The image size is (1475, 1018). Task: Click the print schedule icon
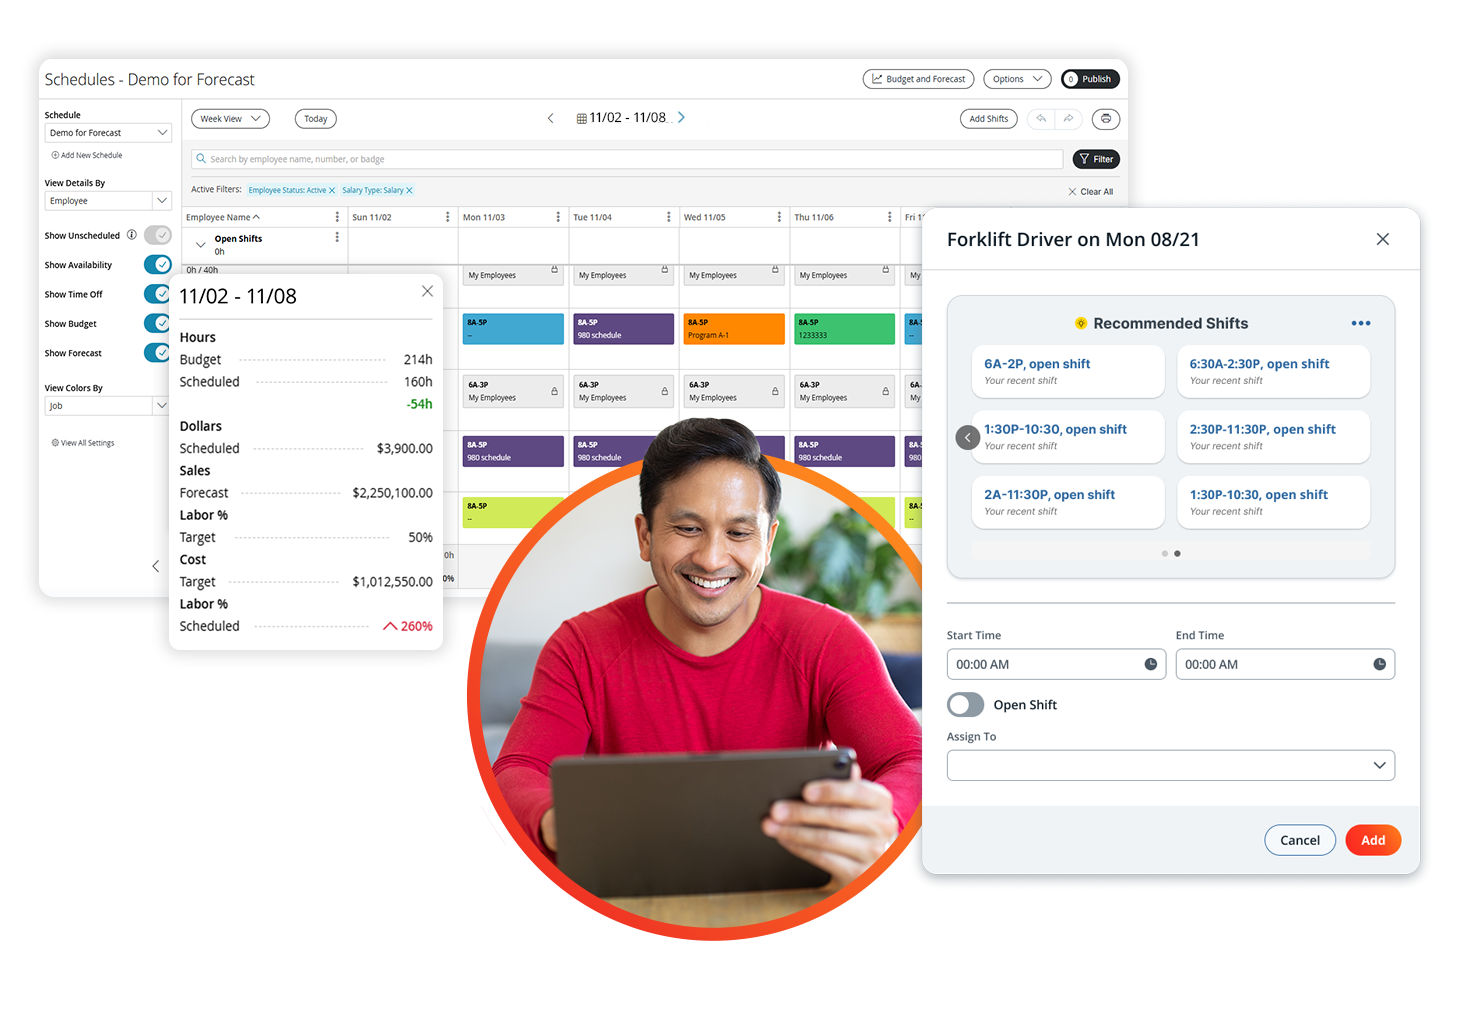pyautogui.click(x=1105, y=119)
